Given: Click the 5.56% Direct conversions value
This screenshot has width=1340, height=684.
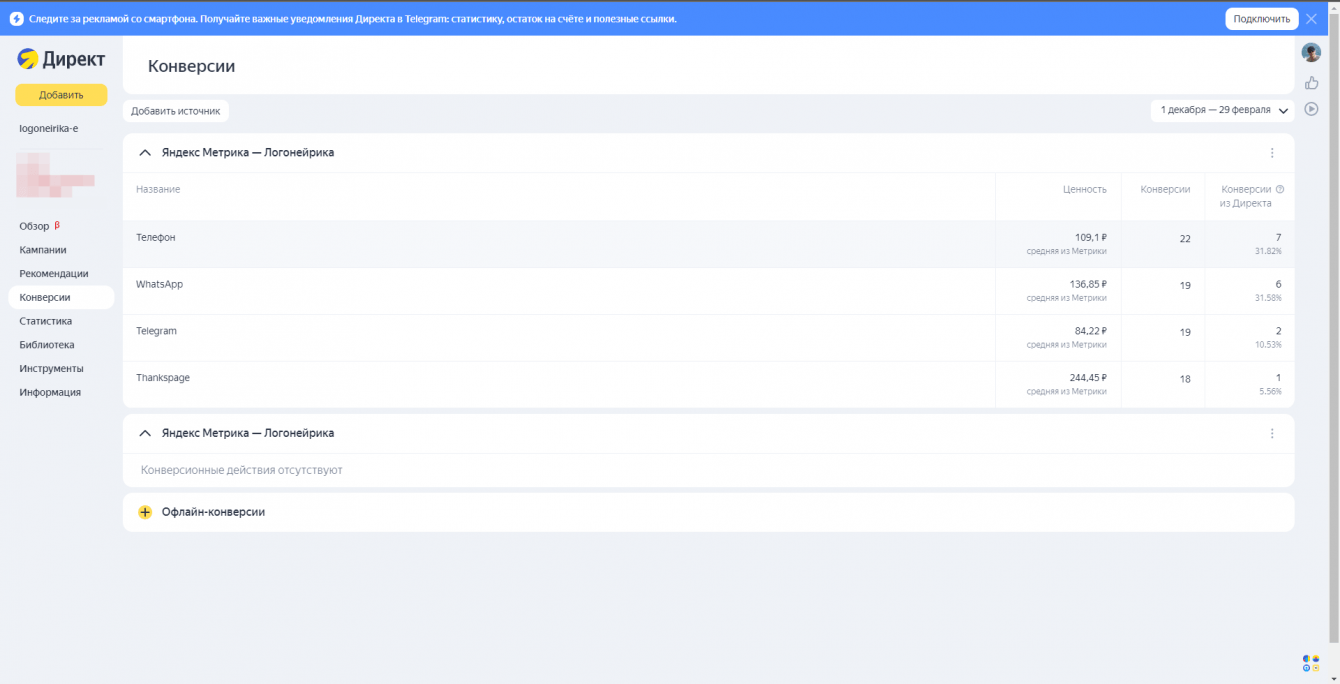Looking at the screenshot, I should (x=1270, y=391).
